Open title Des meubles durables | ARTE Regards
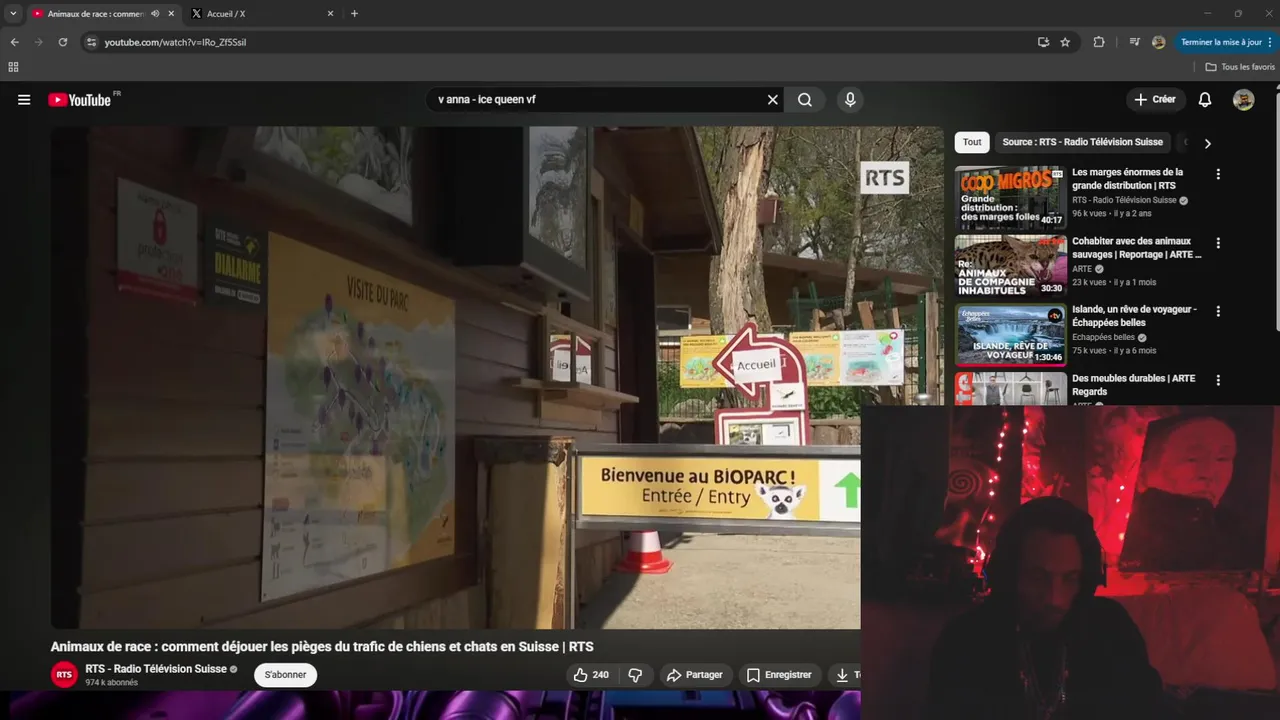 coord(1133,385)
